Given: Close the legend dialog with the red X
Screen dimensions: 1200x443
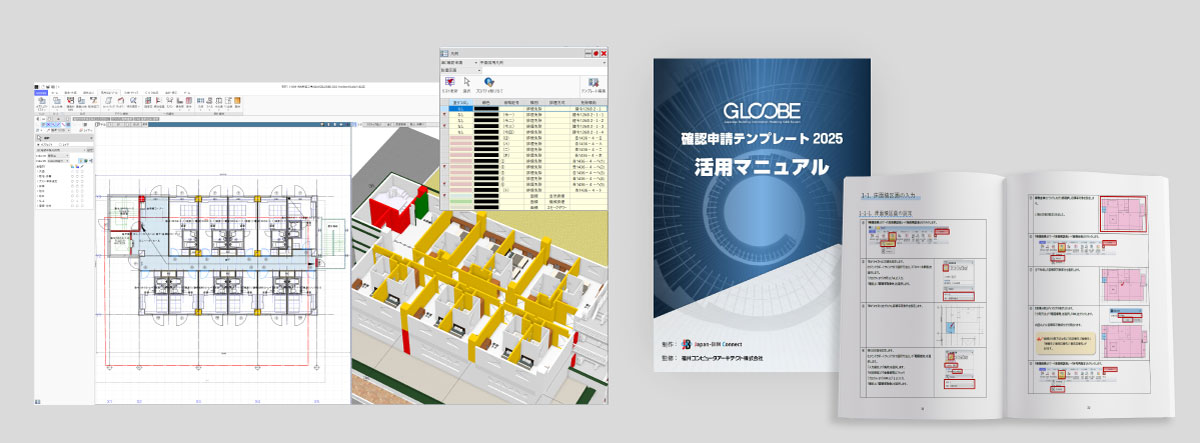Looking at the screenshot, I should 604,53.
